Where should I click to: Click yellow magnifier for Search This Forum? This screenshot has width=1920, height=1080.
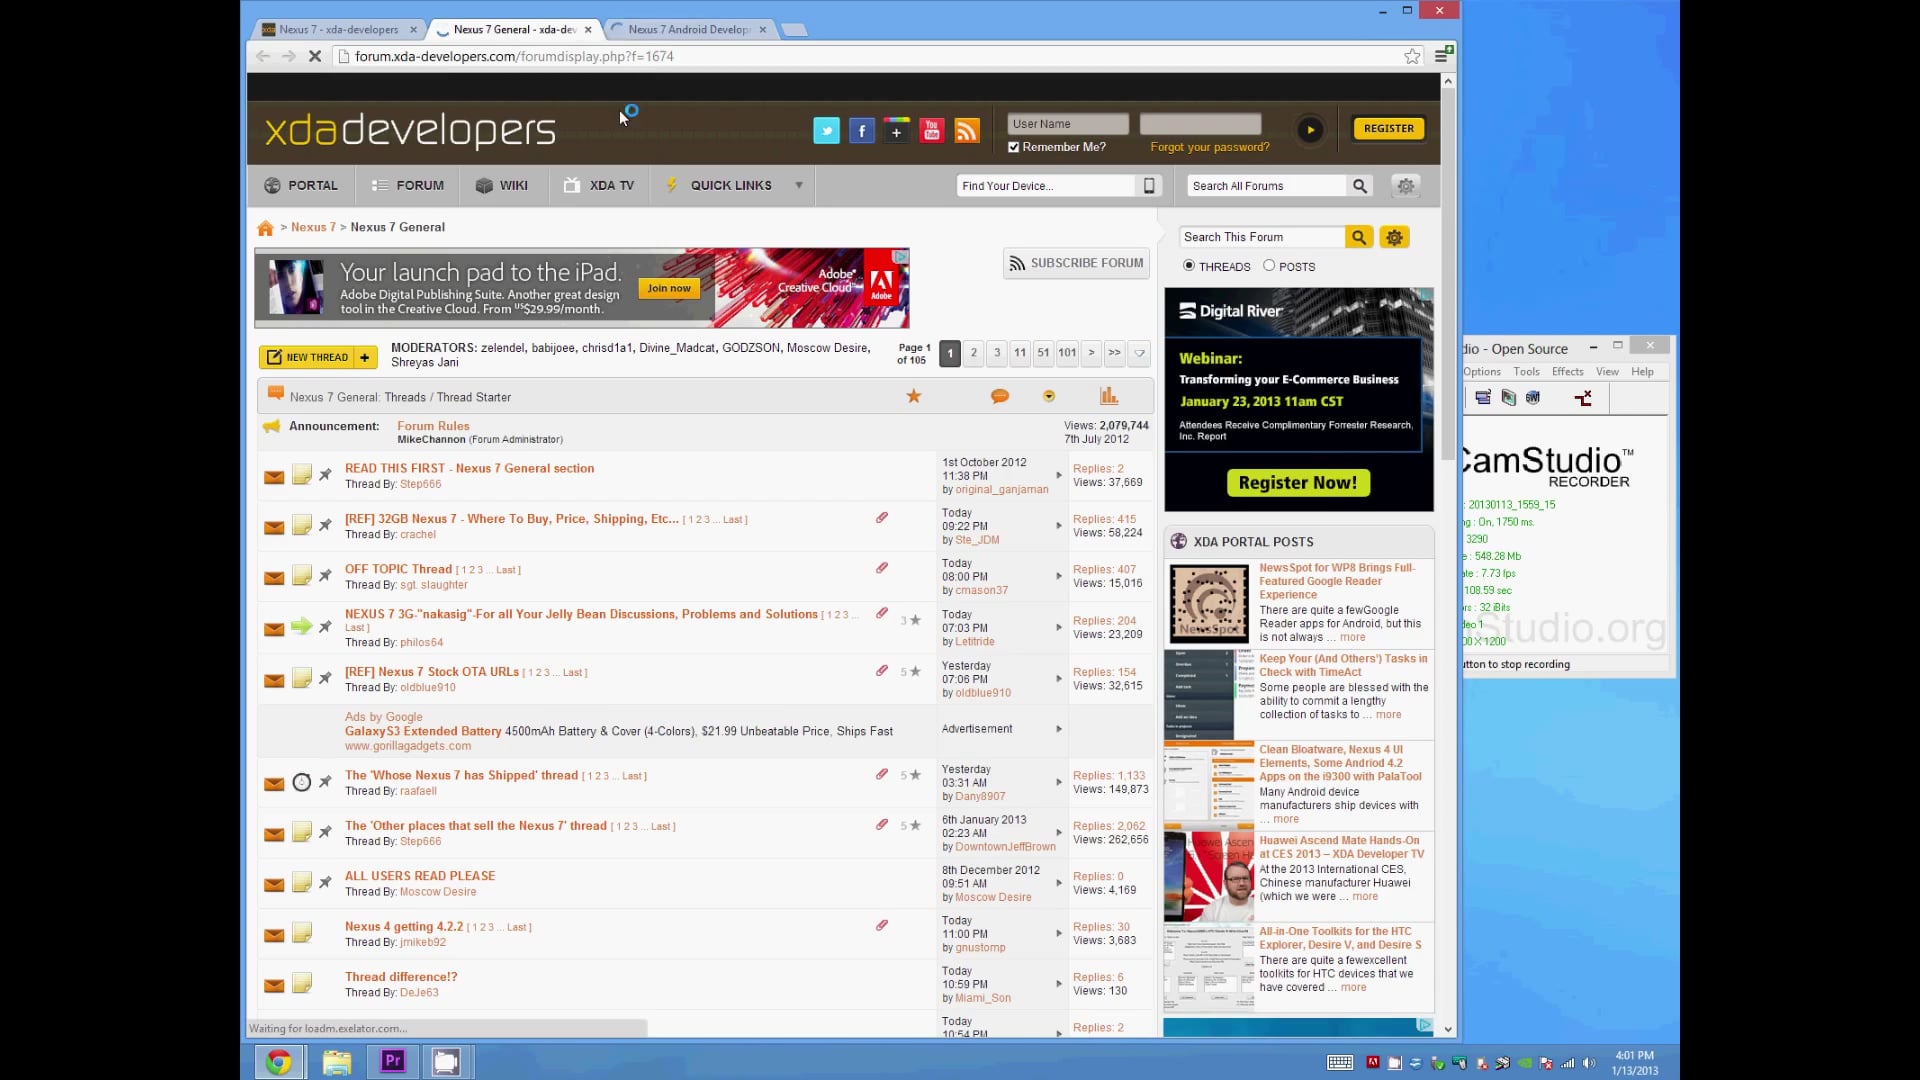pyautogui.click(x=1358, y=237)
